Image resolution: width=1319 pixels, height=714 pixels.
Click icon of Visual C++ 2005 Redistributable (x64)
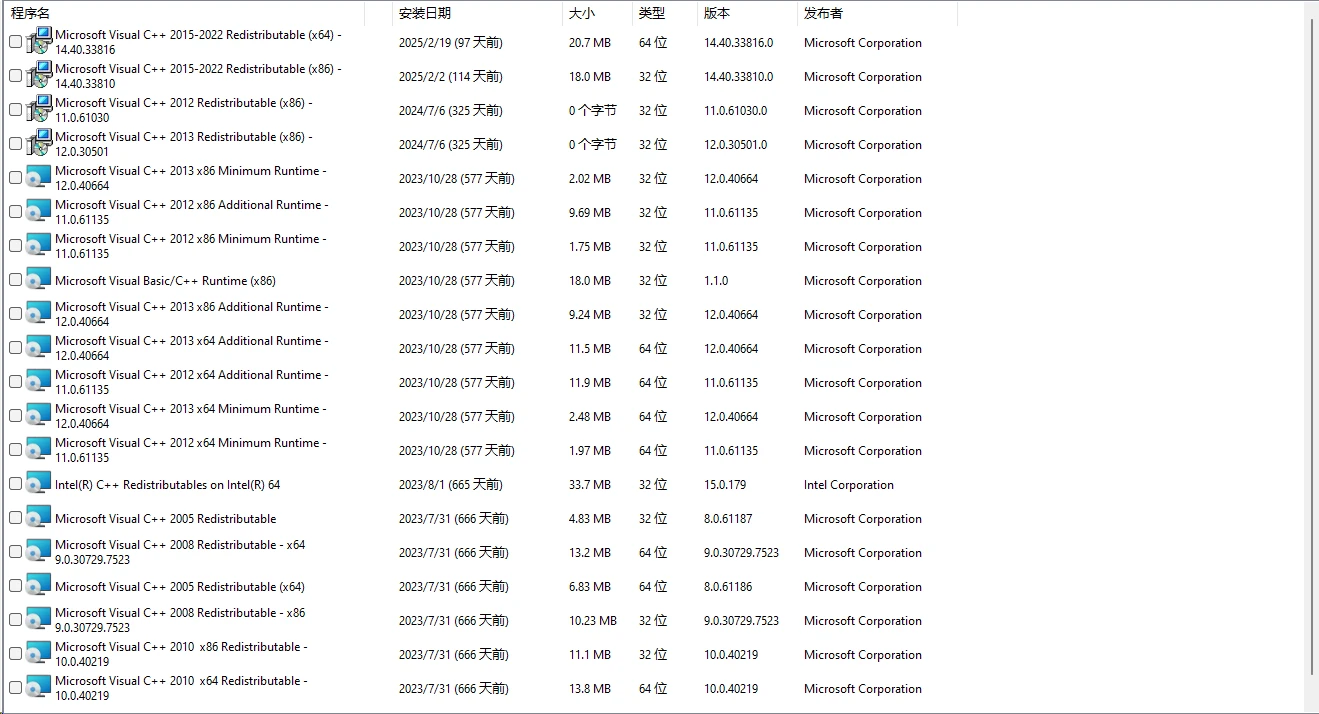38,586
